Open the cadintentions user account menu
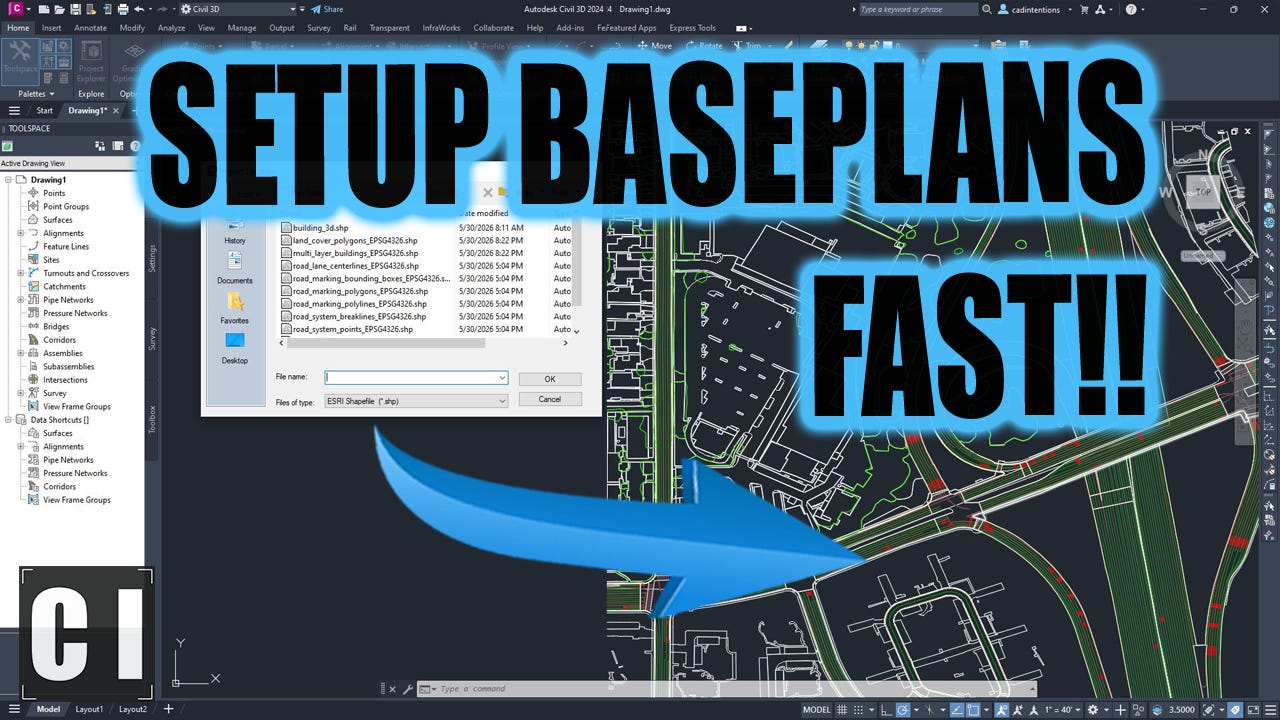 [1037, 9]
